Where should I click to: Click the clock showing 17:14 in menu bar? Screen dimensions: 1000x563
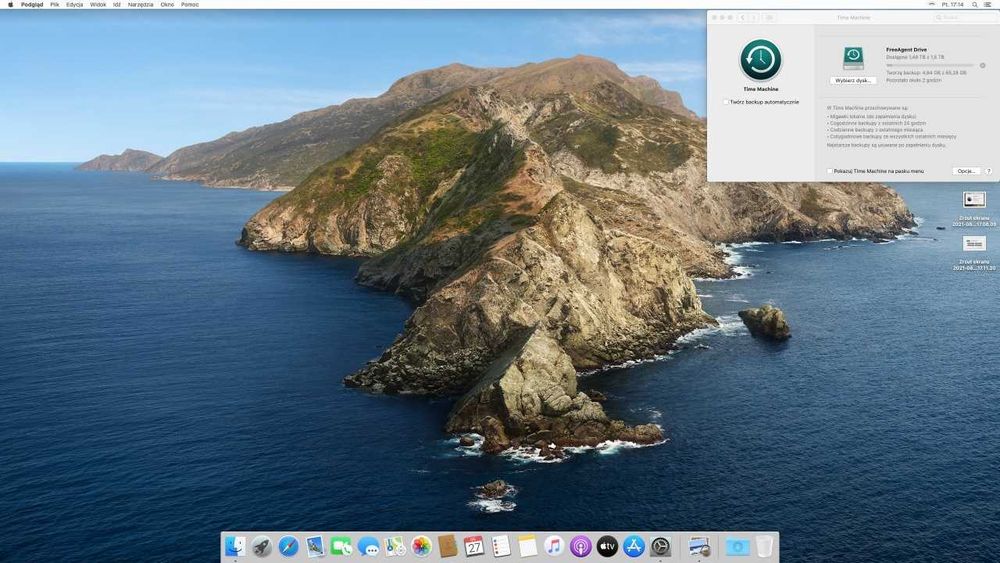point(953,4)
